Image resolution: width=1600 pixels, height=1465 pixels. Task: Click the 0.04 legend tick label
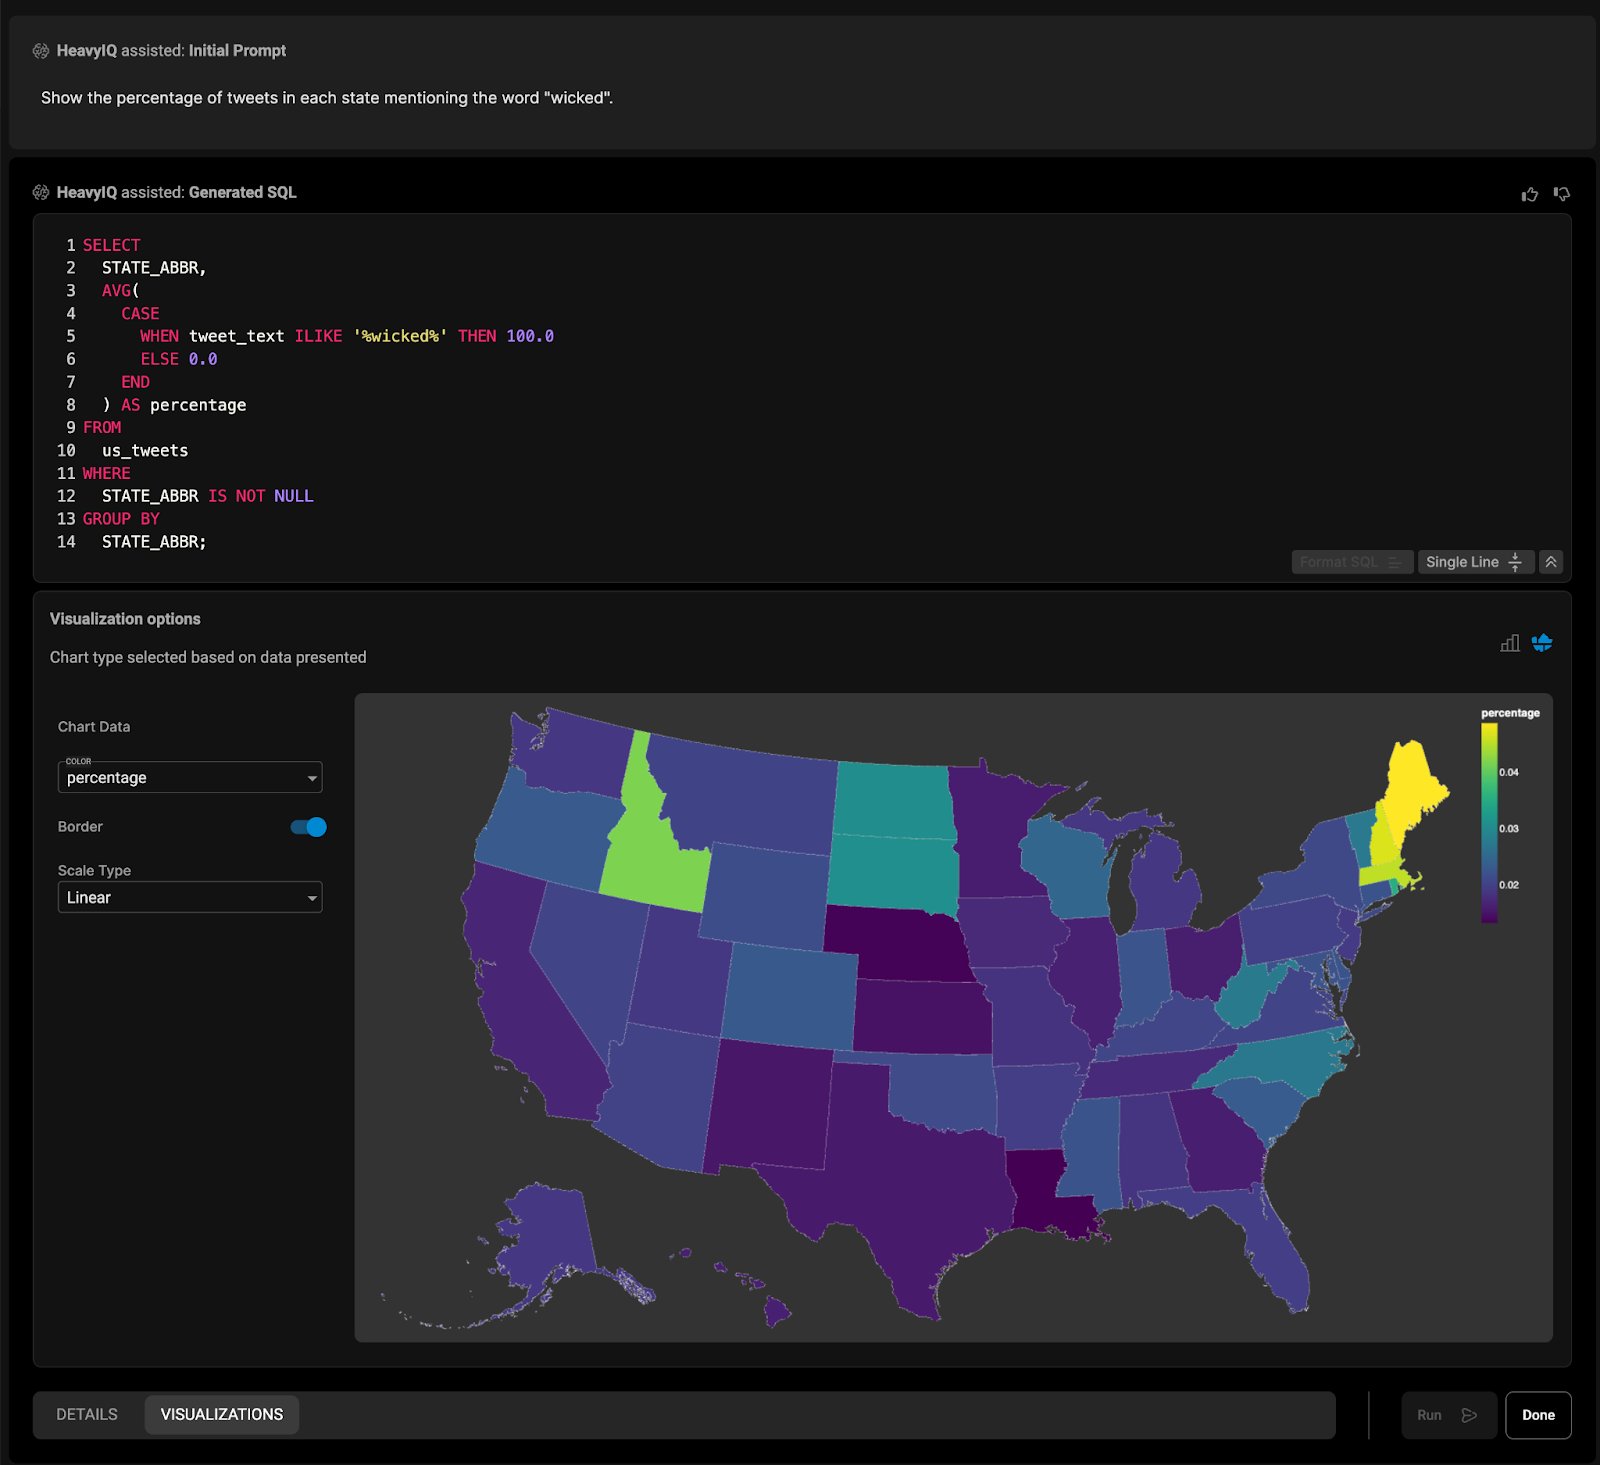tap(1508, 772)
